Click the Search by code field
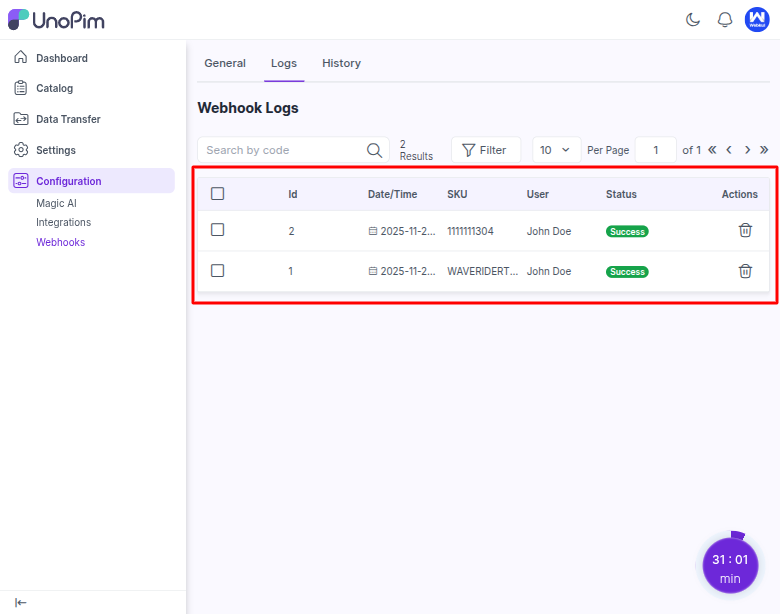 pos(293,150)
